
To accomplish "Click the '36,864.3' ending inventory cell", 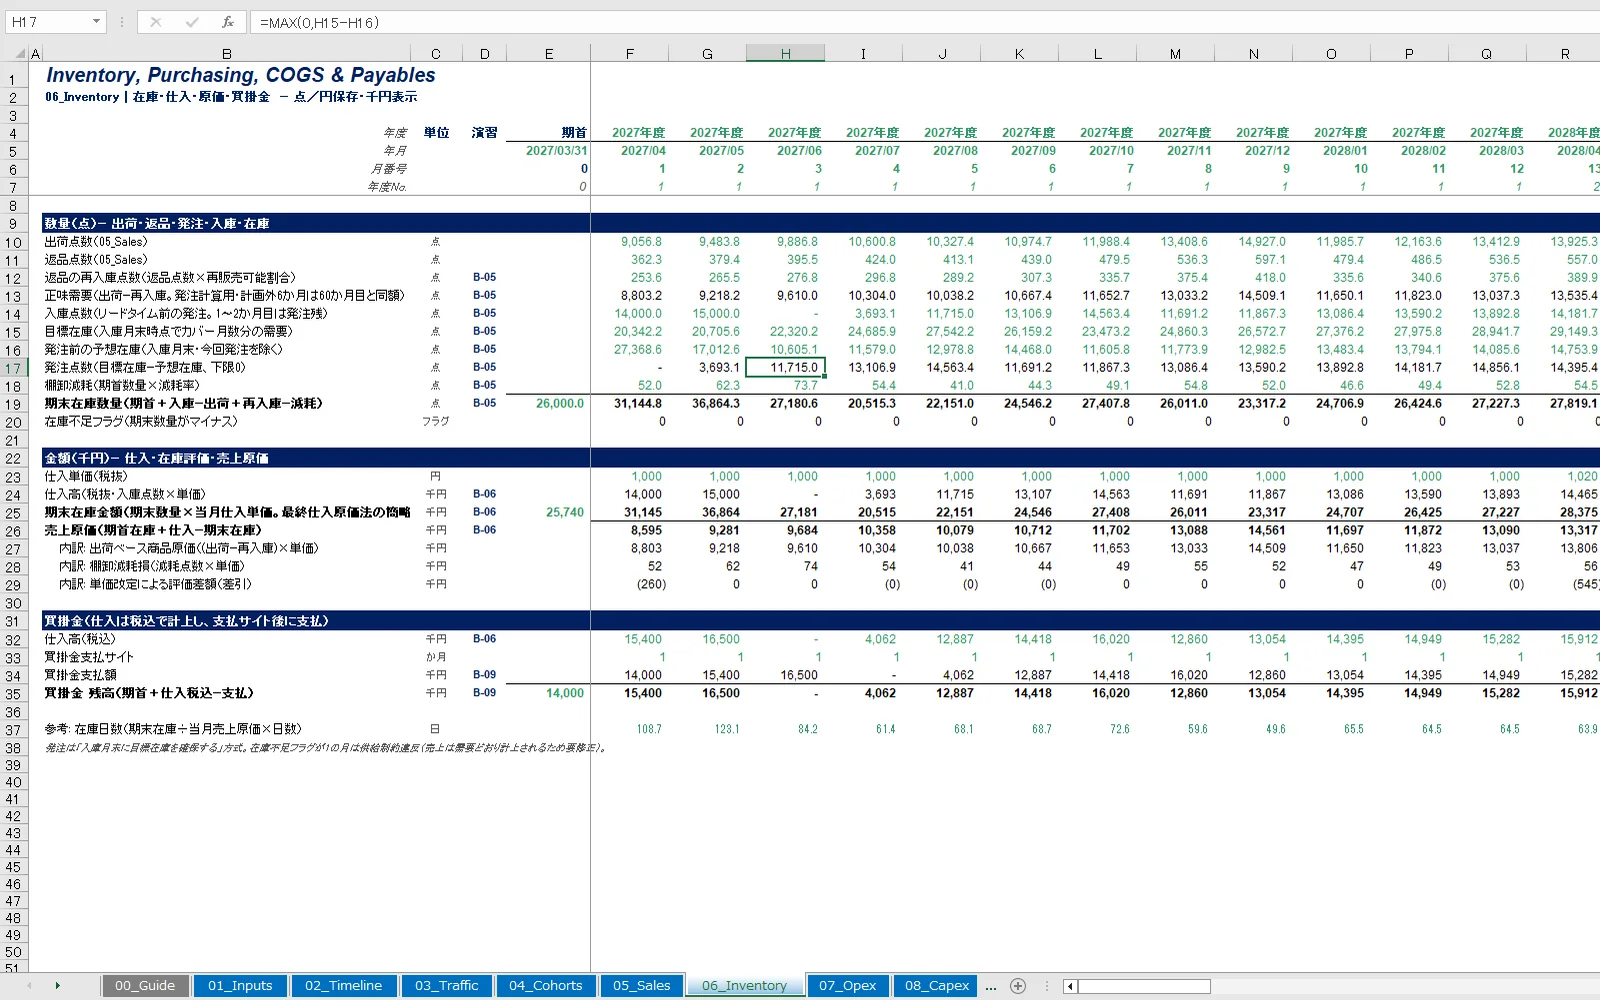I will click(x=707, y=403).
